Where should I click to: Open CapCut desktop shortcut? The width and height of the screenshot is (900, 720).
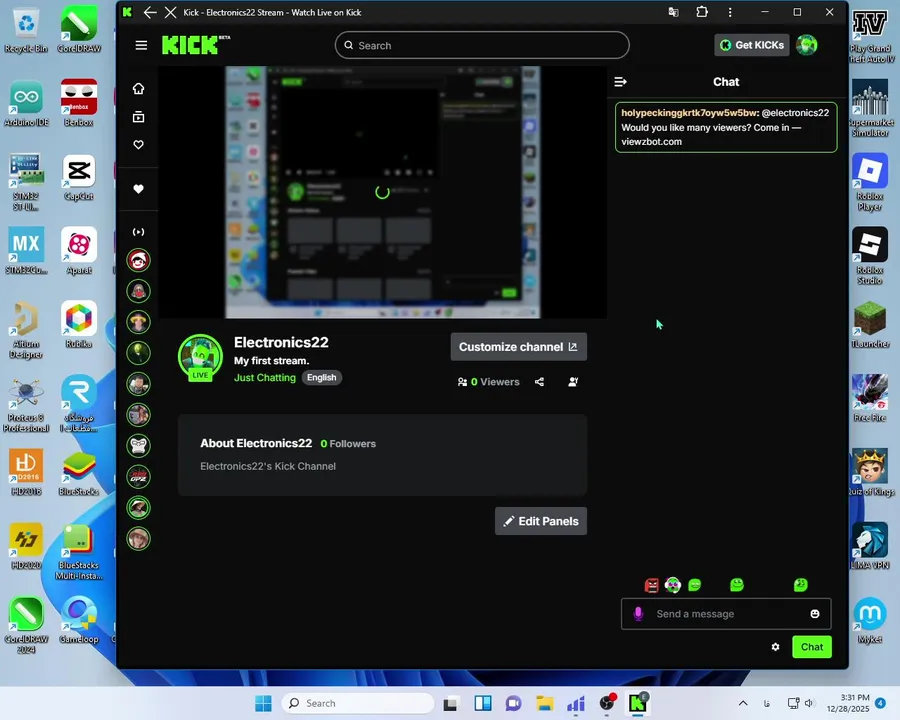point(79,177)
